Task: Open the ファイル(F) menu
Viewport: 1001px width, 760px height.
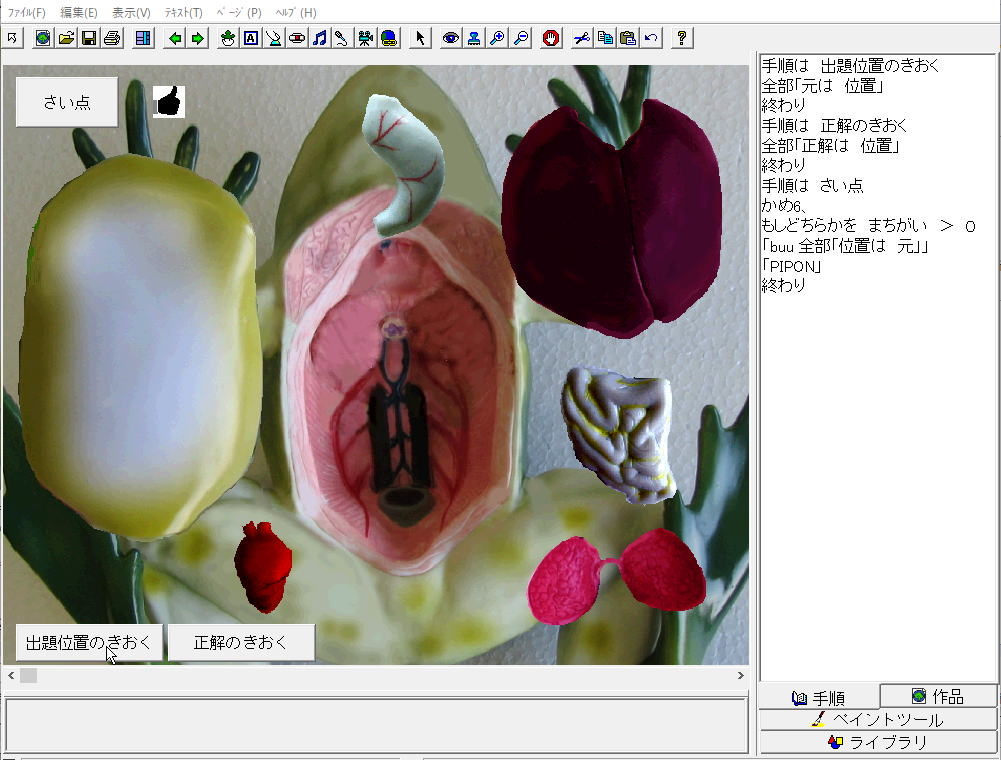Action: click(26, 12)
